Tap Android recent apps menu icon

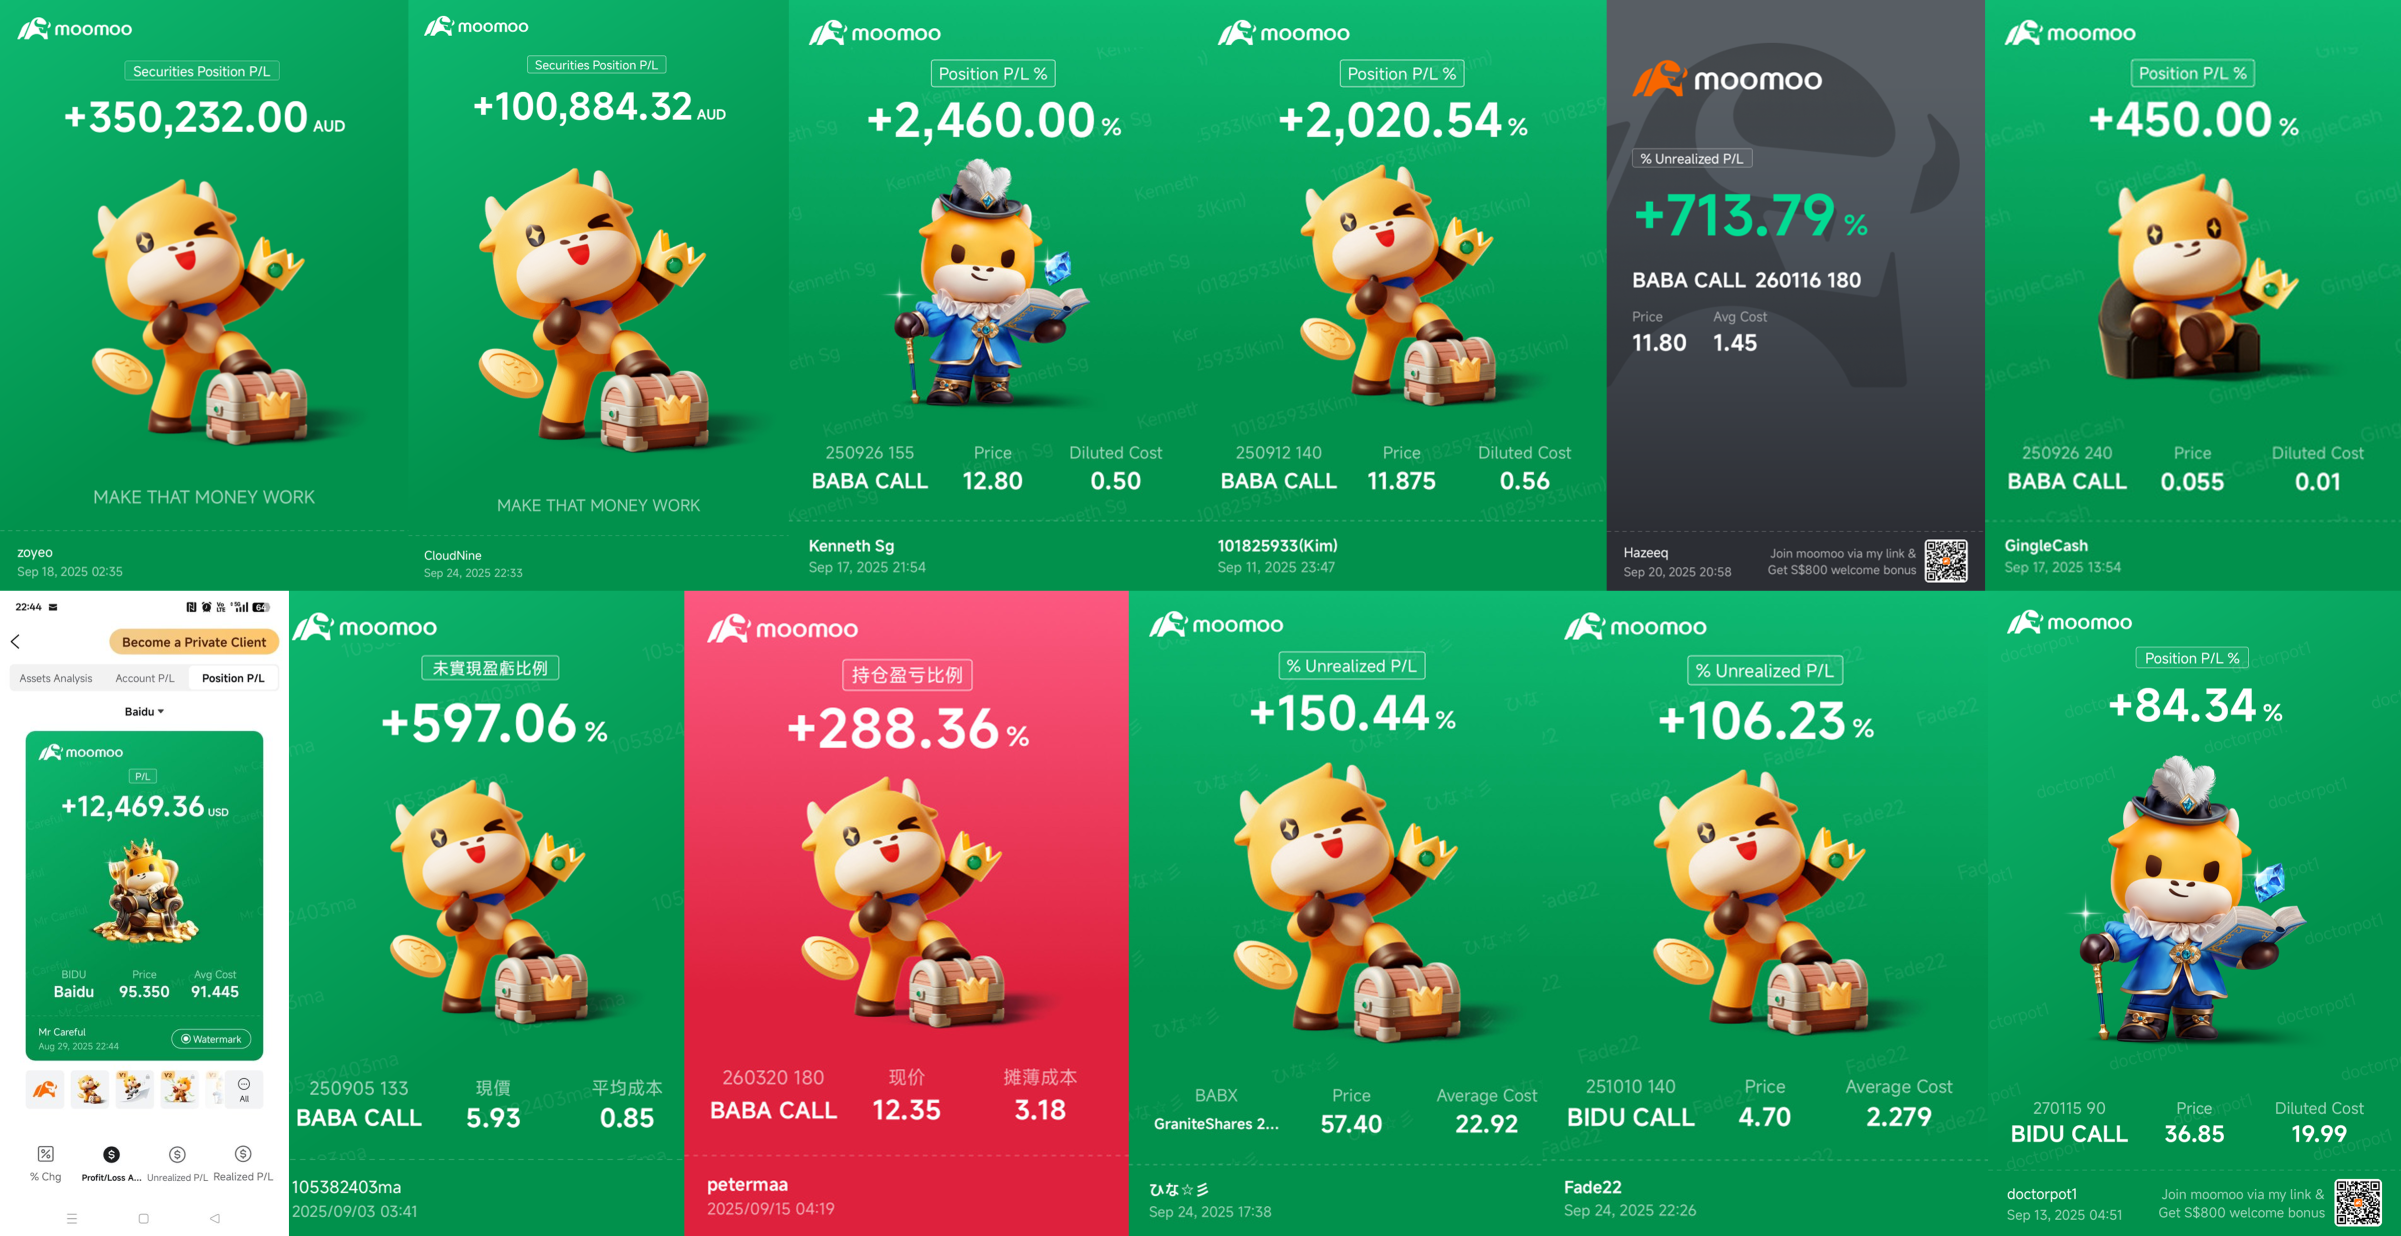[72, 1218]
